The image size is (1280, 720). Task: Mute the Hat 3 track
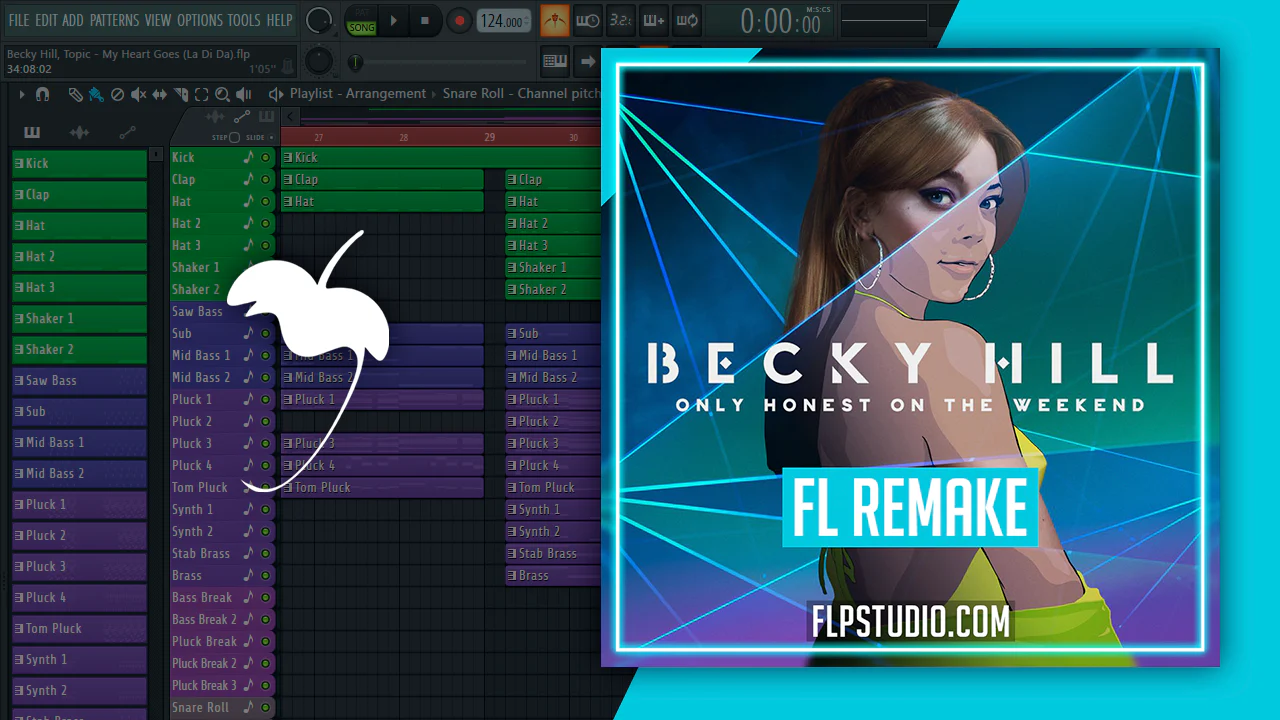[x=265, y=245]
